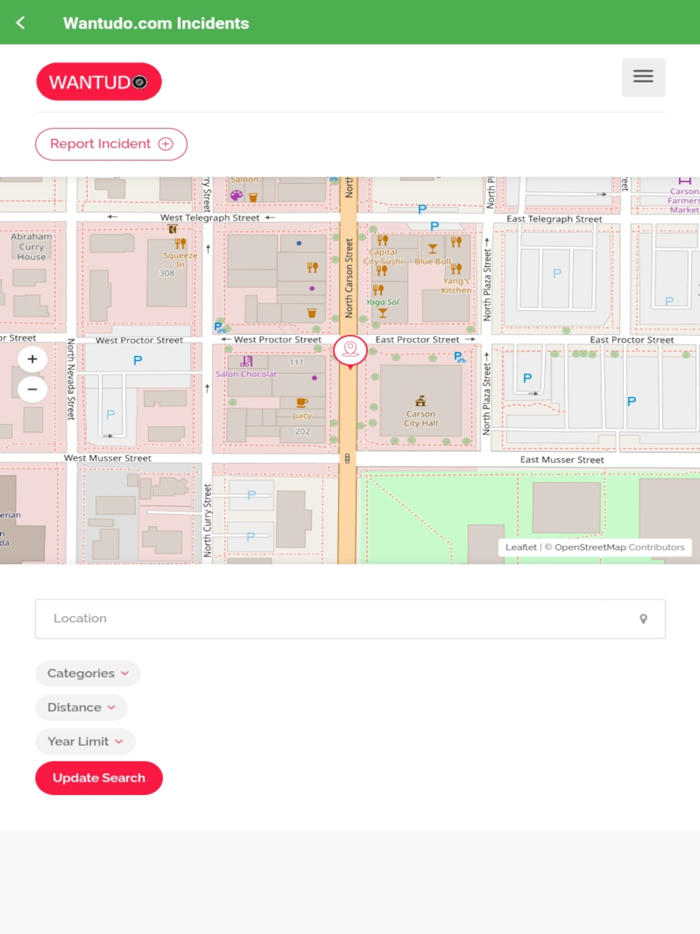
Task: Tap the pin icon in Location field
Action: 643,619
